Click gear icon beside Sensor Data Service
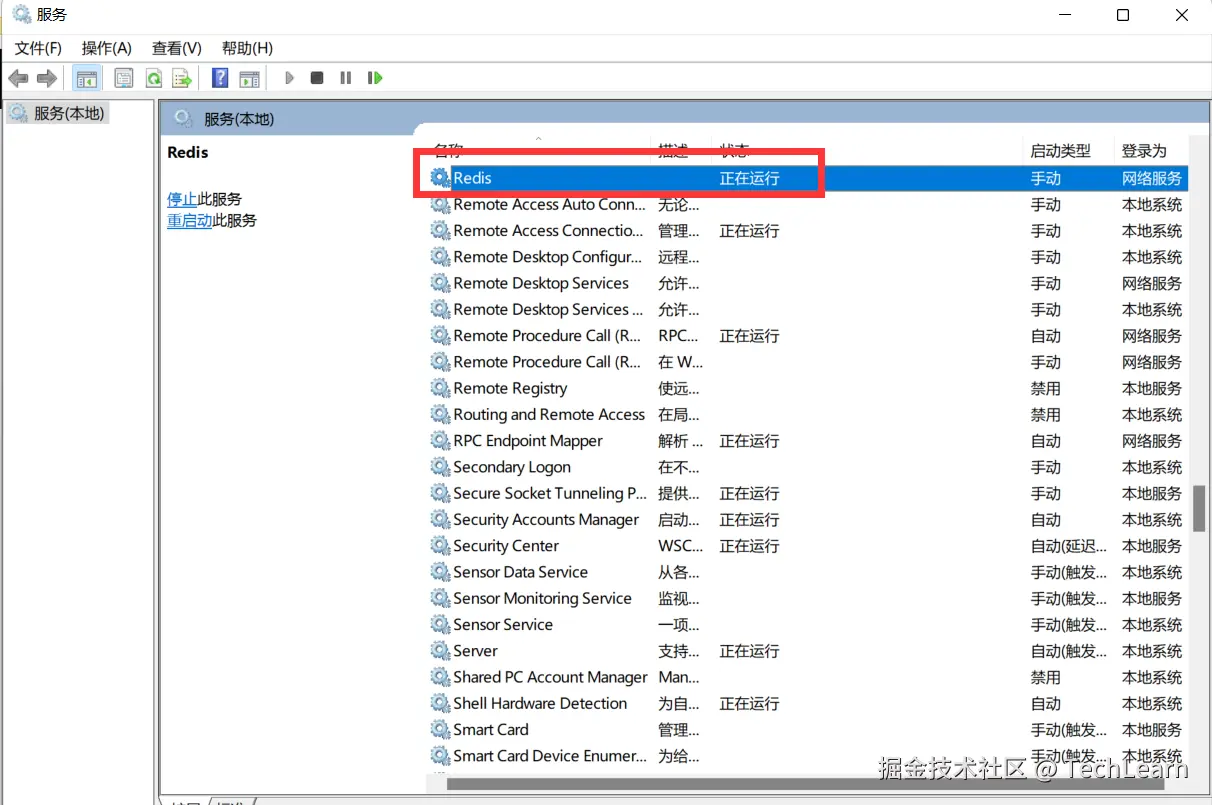The height and width of the screenshot is (805, 1212). [x=440, y=572]
